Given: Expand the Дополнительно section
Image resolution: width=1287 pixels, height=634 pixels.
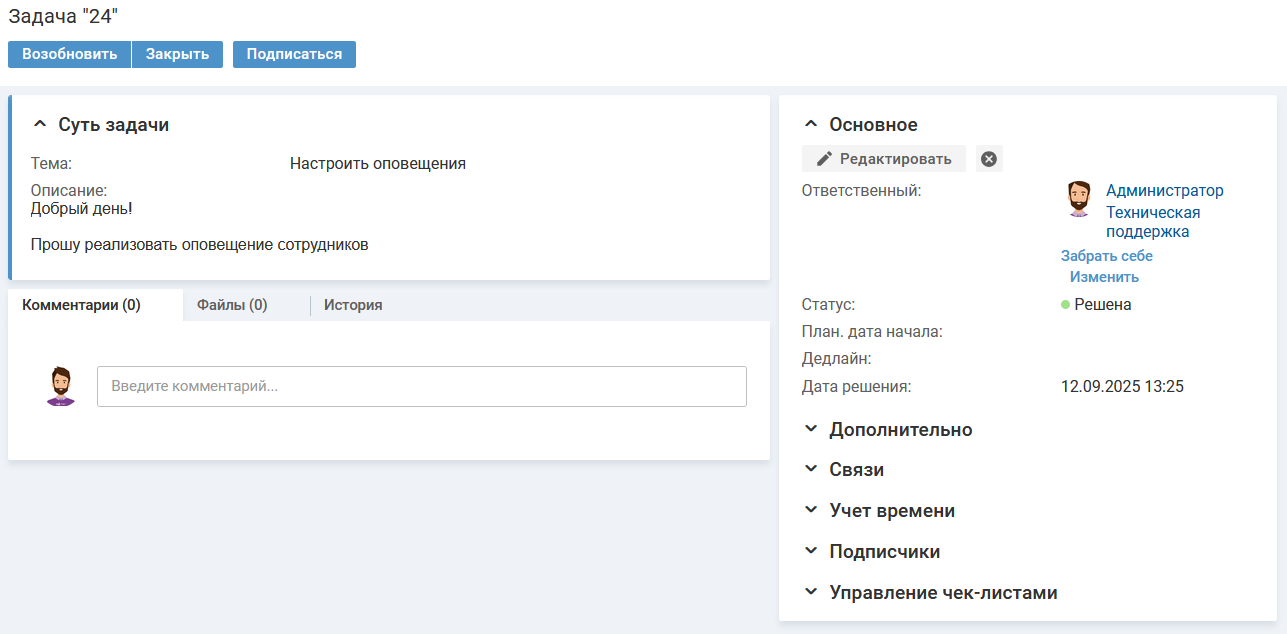Looking at the screenshot, I should coord(811,429).
